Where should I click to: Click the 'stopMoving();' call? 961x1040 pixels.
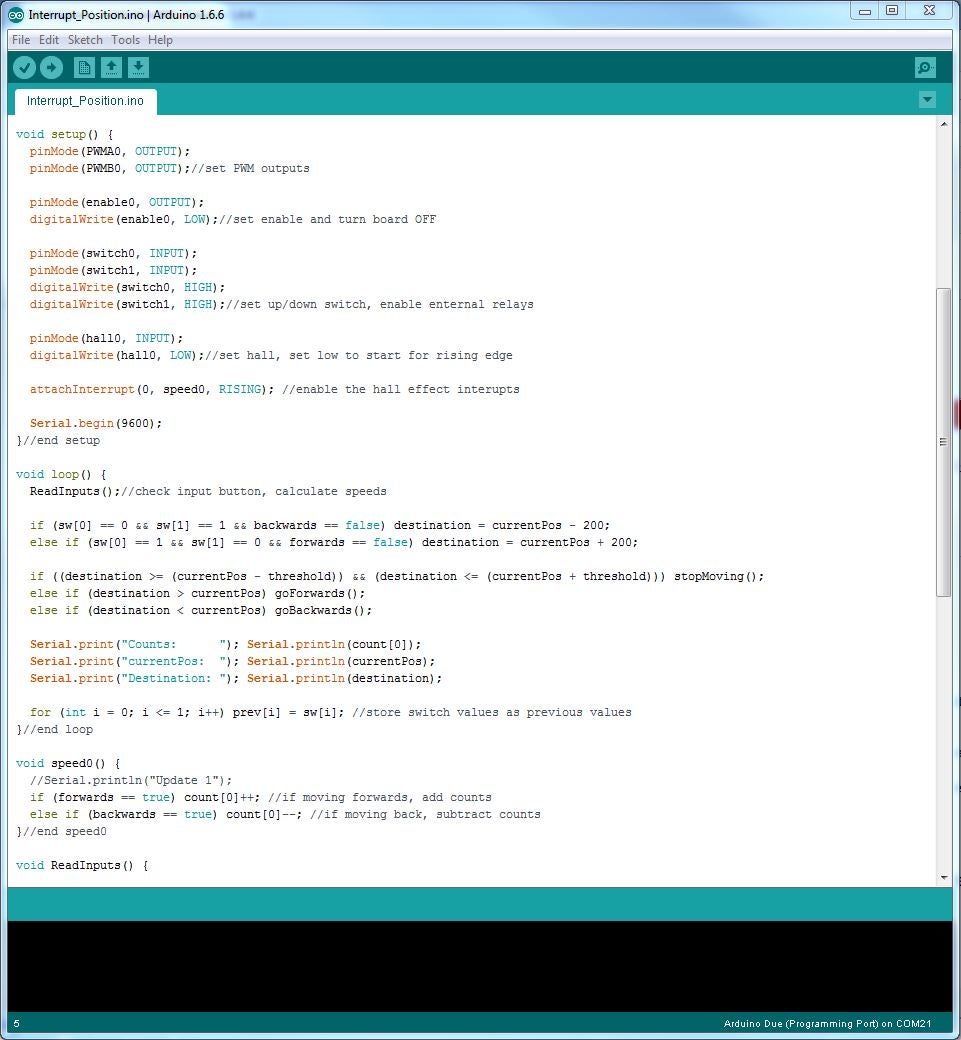tap(719, 576)
